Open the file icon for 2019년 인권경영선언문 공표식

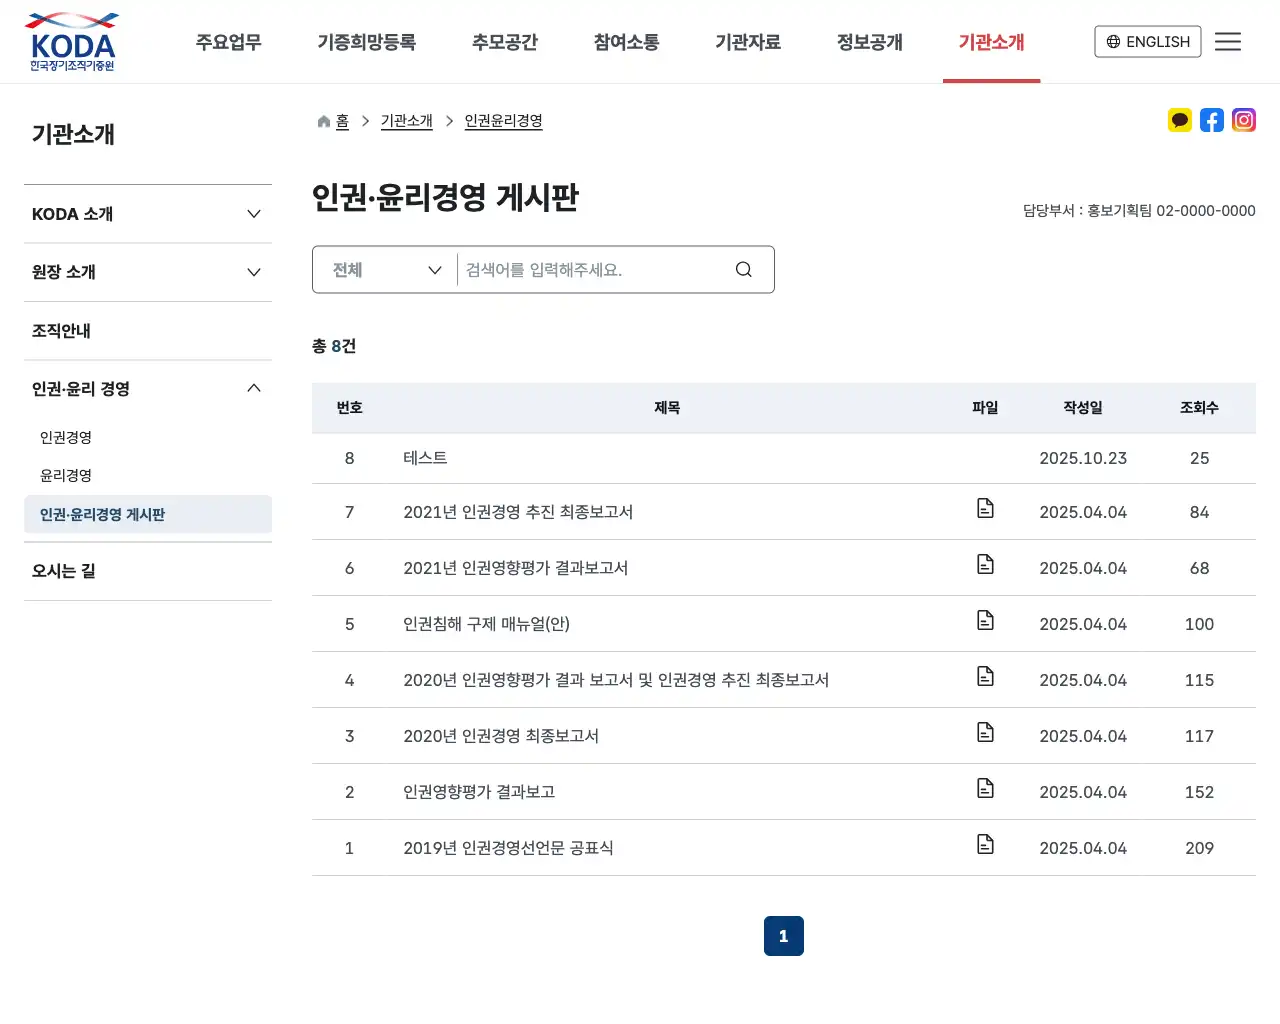point(985,844)
